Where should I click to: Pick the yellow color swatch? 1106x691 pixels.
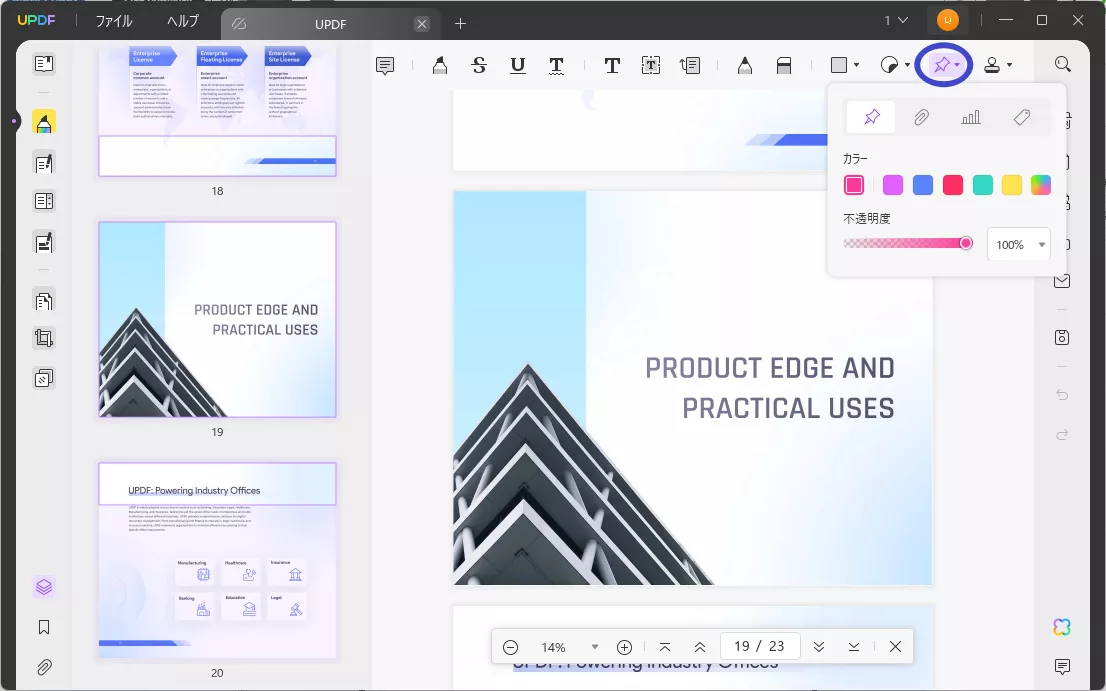pyautogui.click(x=1011, y=185)
